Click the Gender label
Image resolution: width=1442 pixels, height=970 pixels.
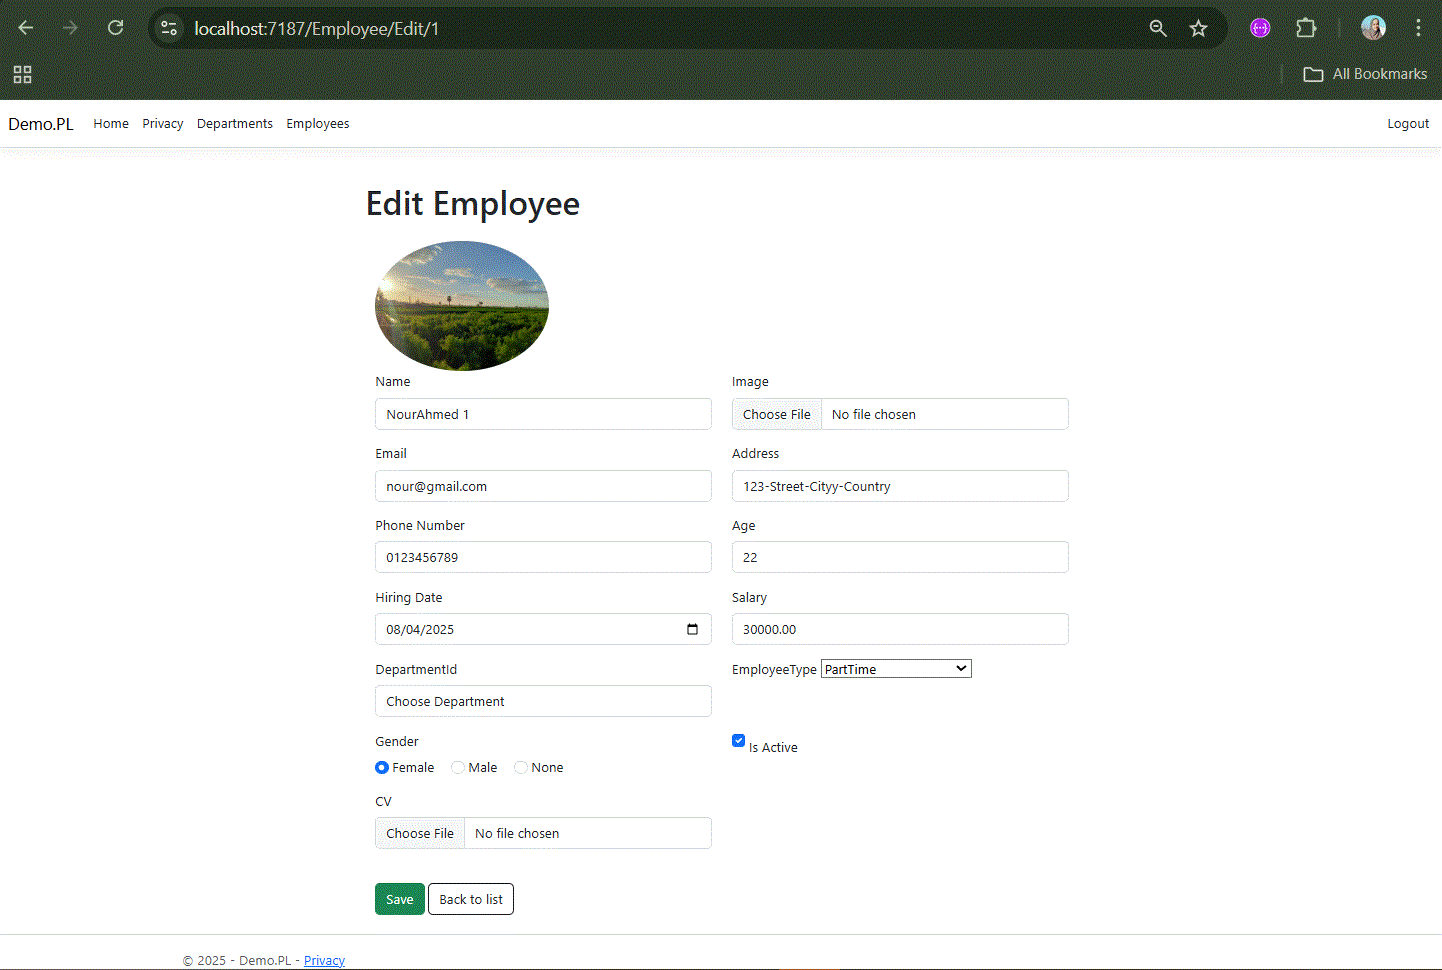(397, 741)
